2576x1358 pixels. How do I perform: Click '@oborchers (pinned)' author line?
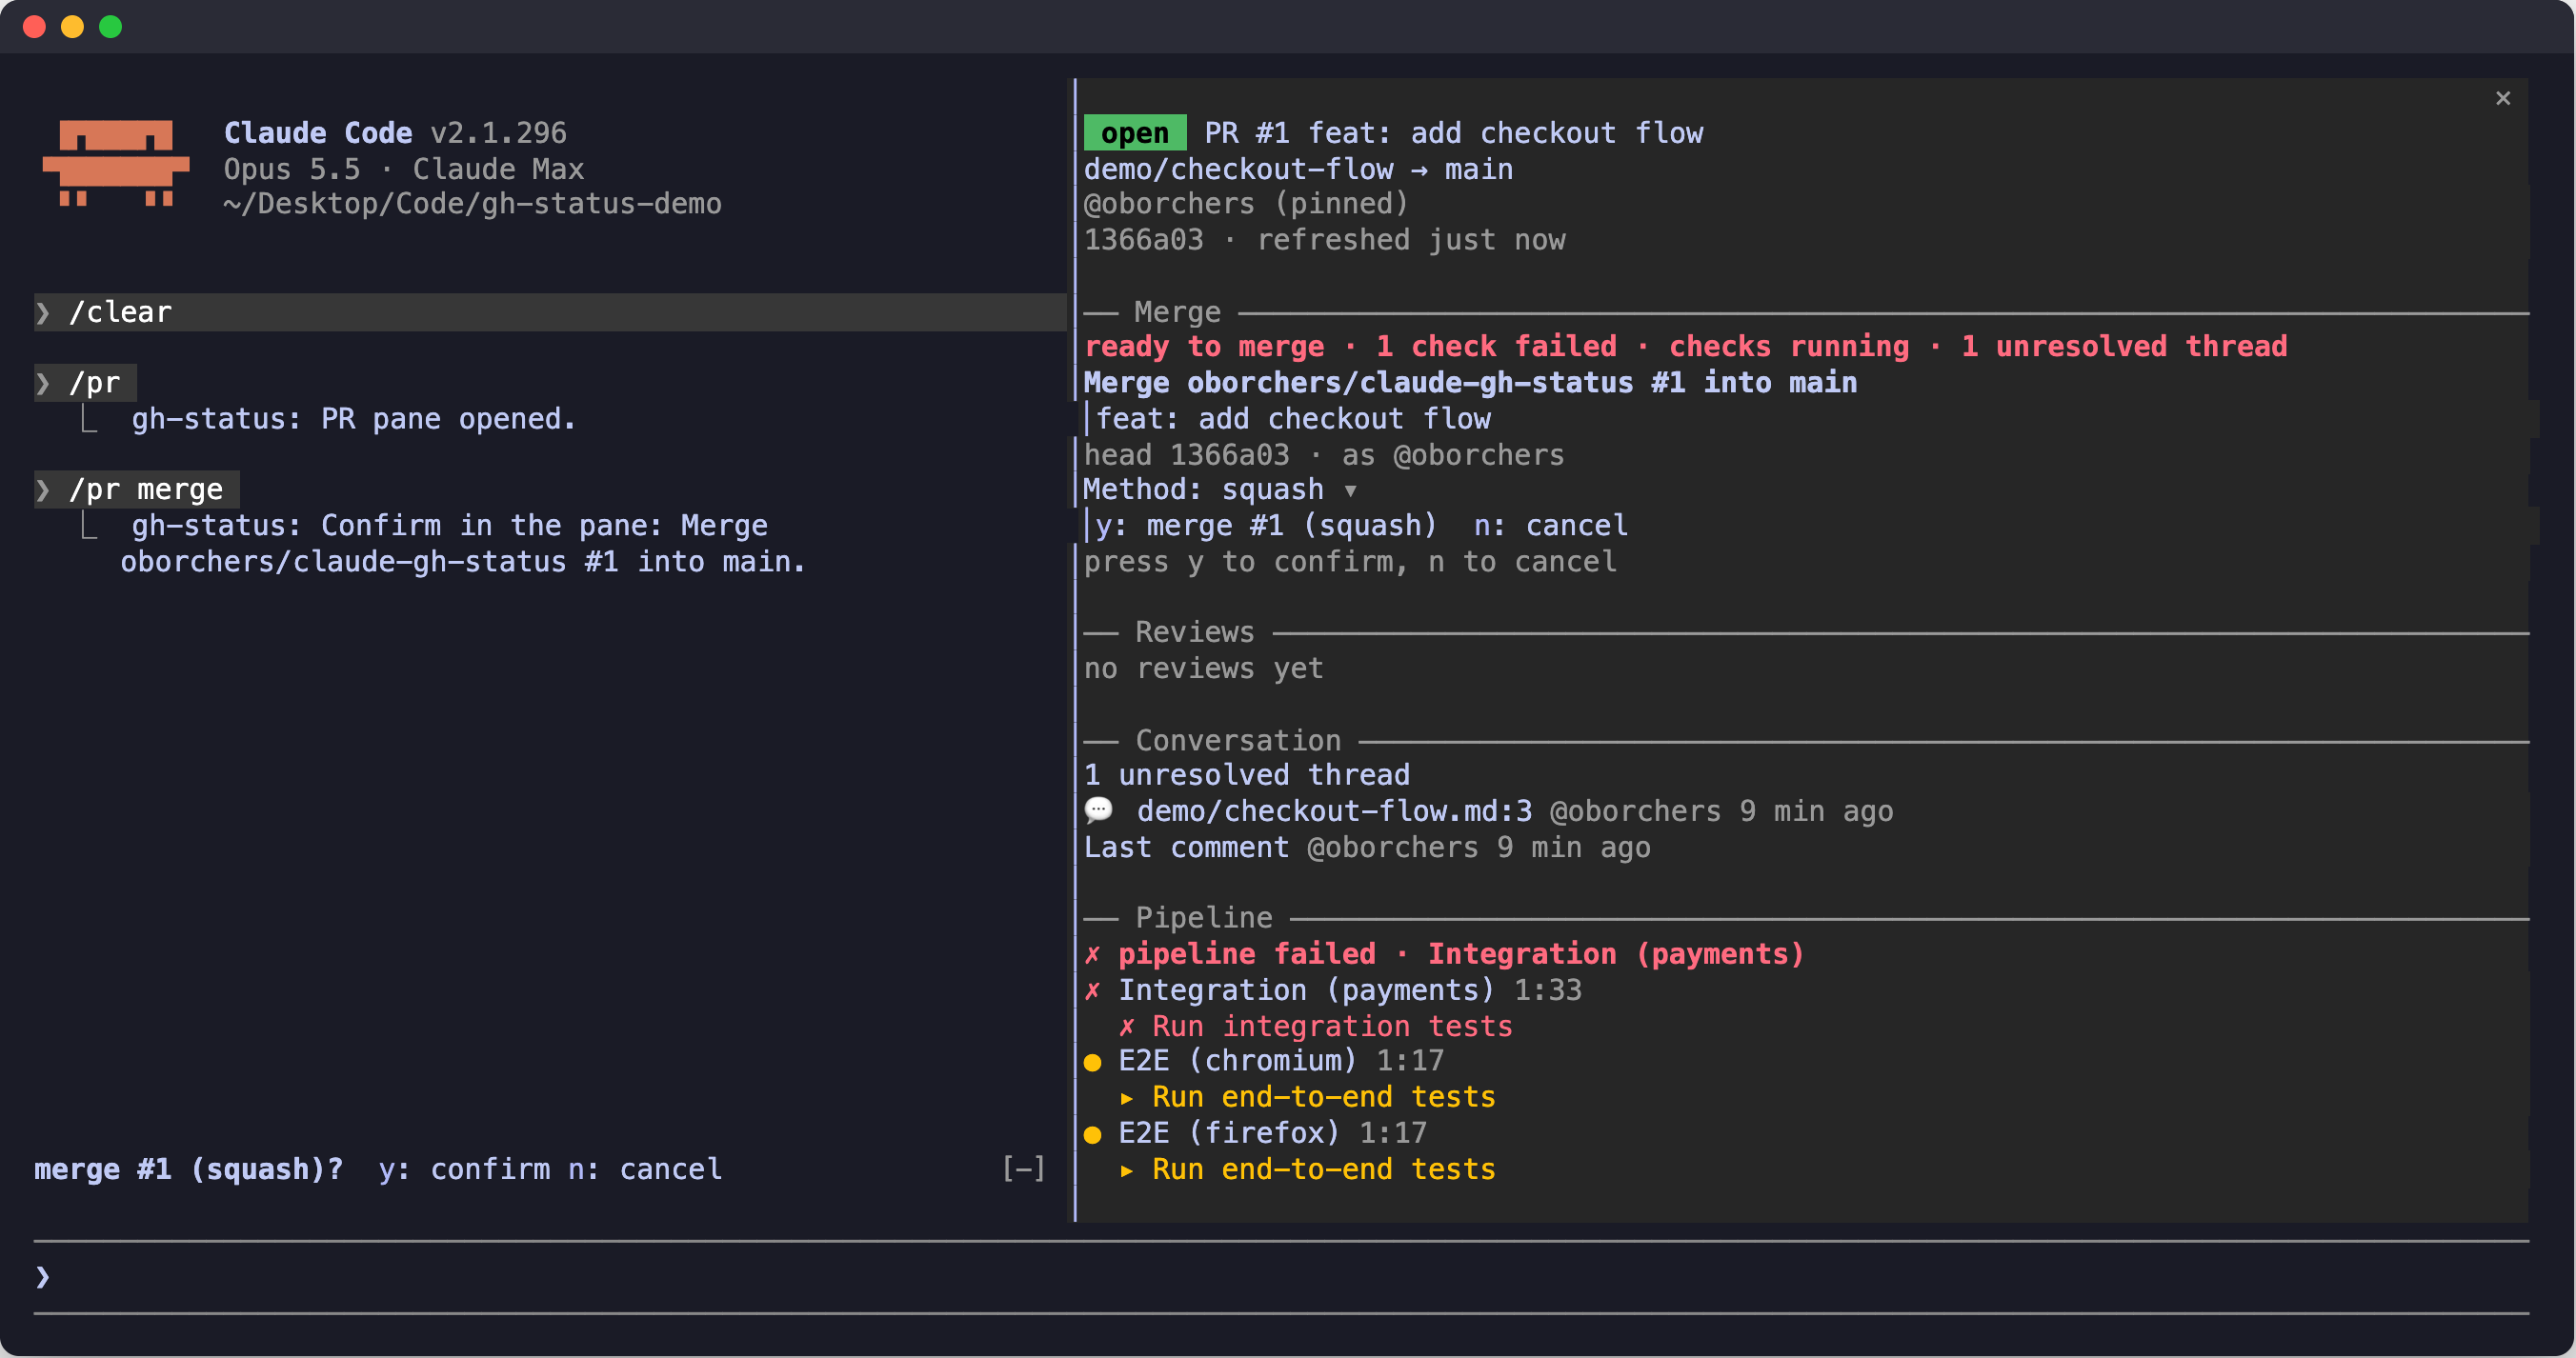1246,204
